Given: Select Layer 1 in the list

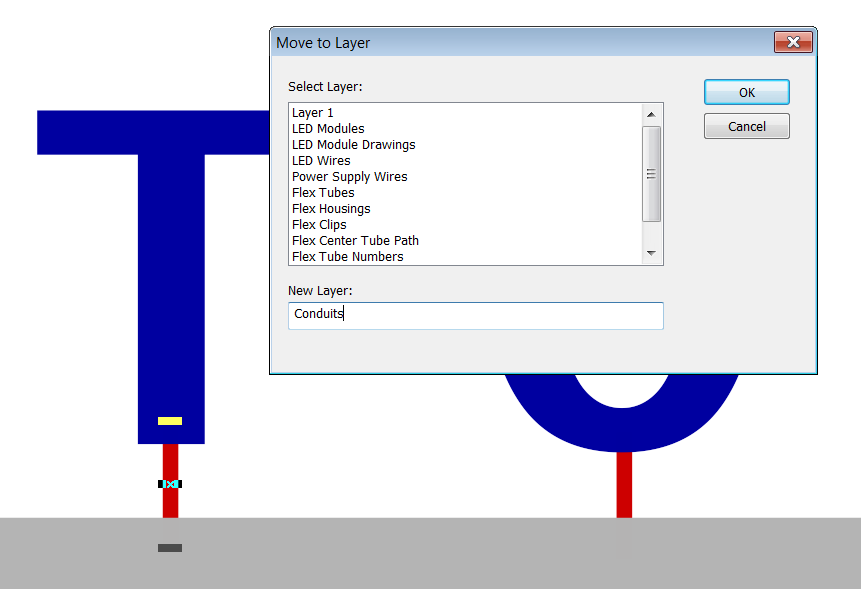Looking at the screenshot, I should point(313,113).
